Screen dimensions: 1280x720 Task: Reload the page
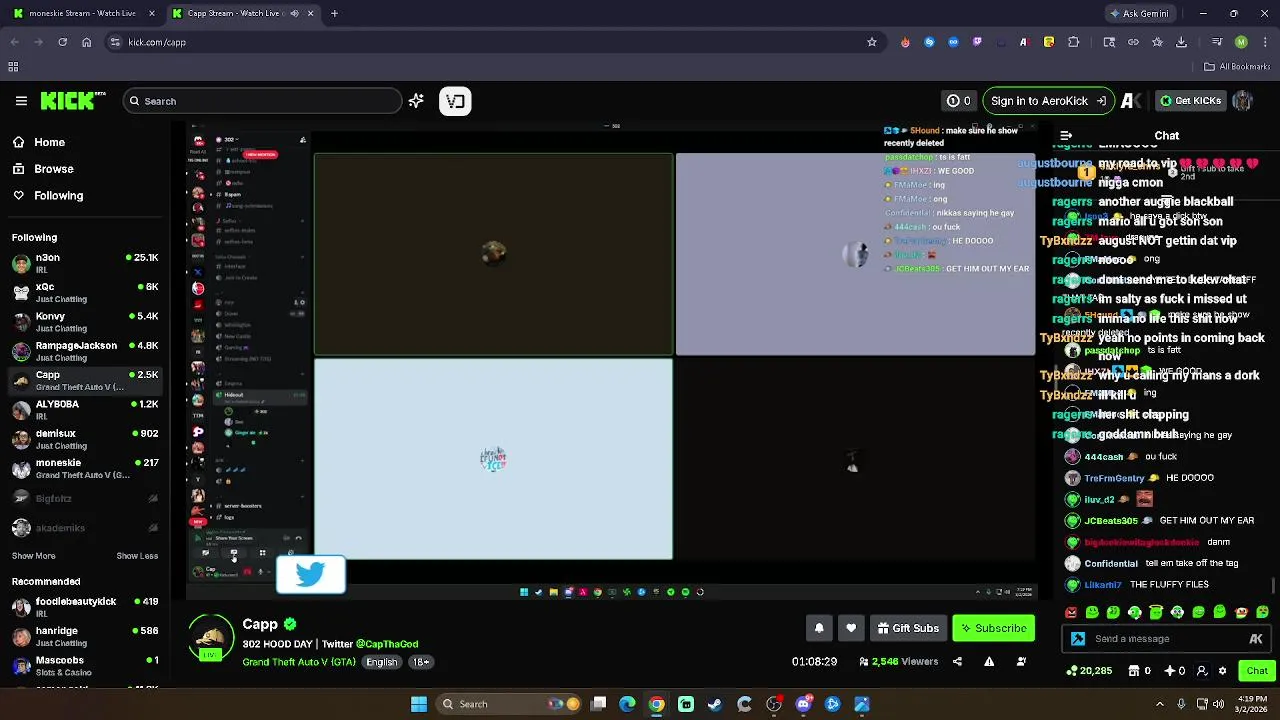(x=62, y=42)
